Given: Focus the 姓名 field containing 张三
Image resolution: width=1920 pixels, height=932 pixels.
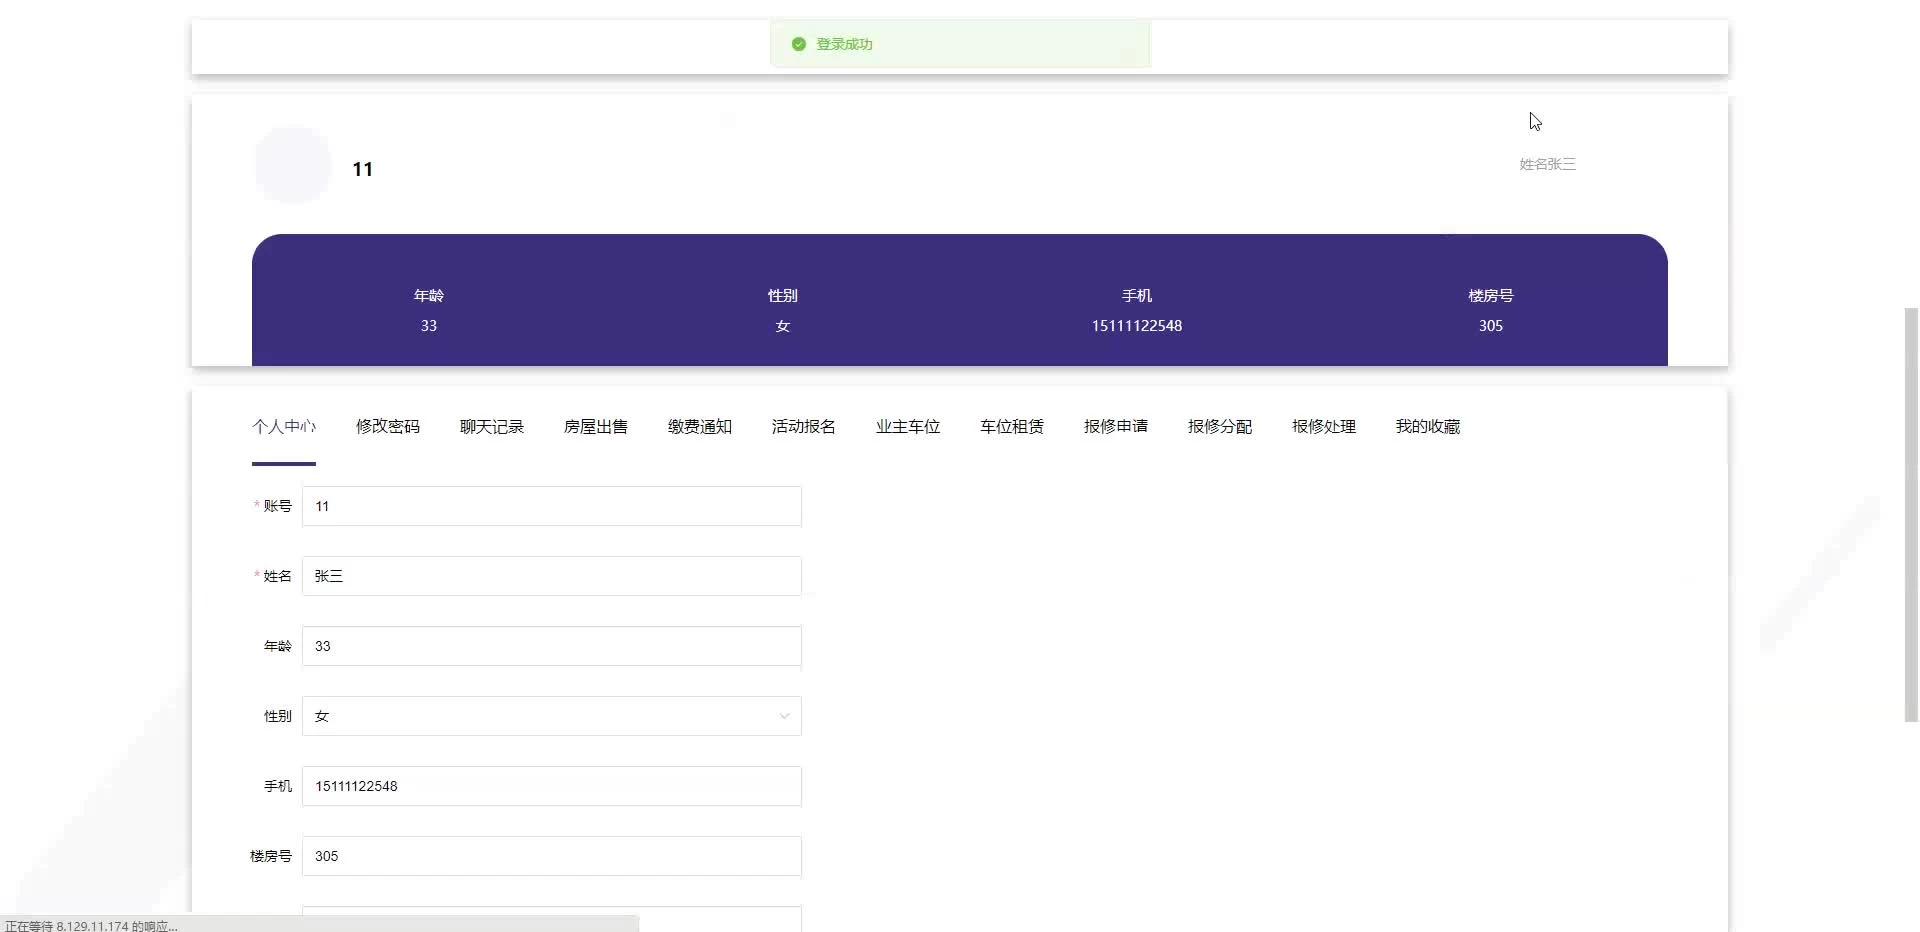Looking at the screenshot, I should (552, 576).
